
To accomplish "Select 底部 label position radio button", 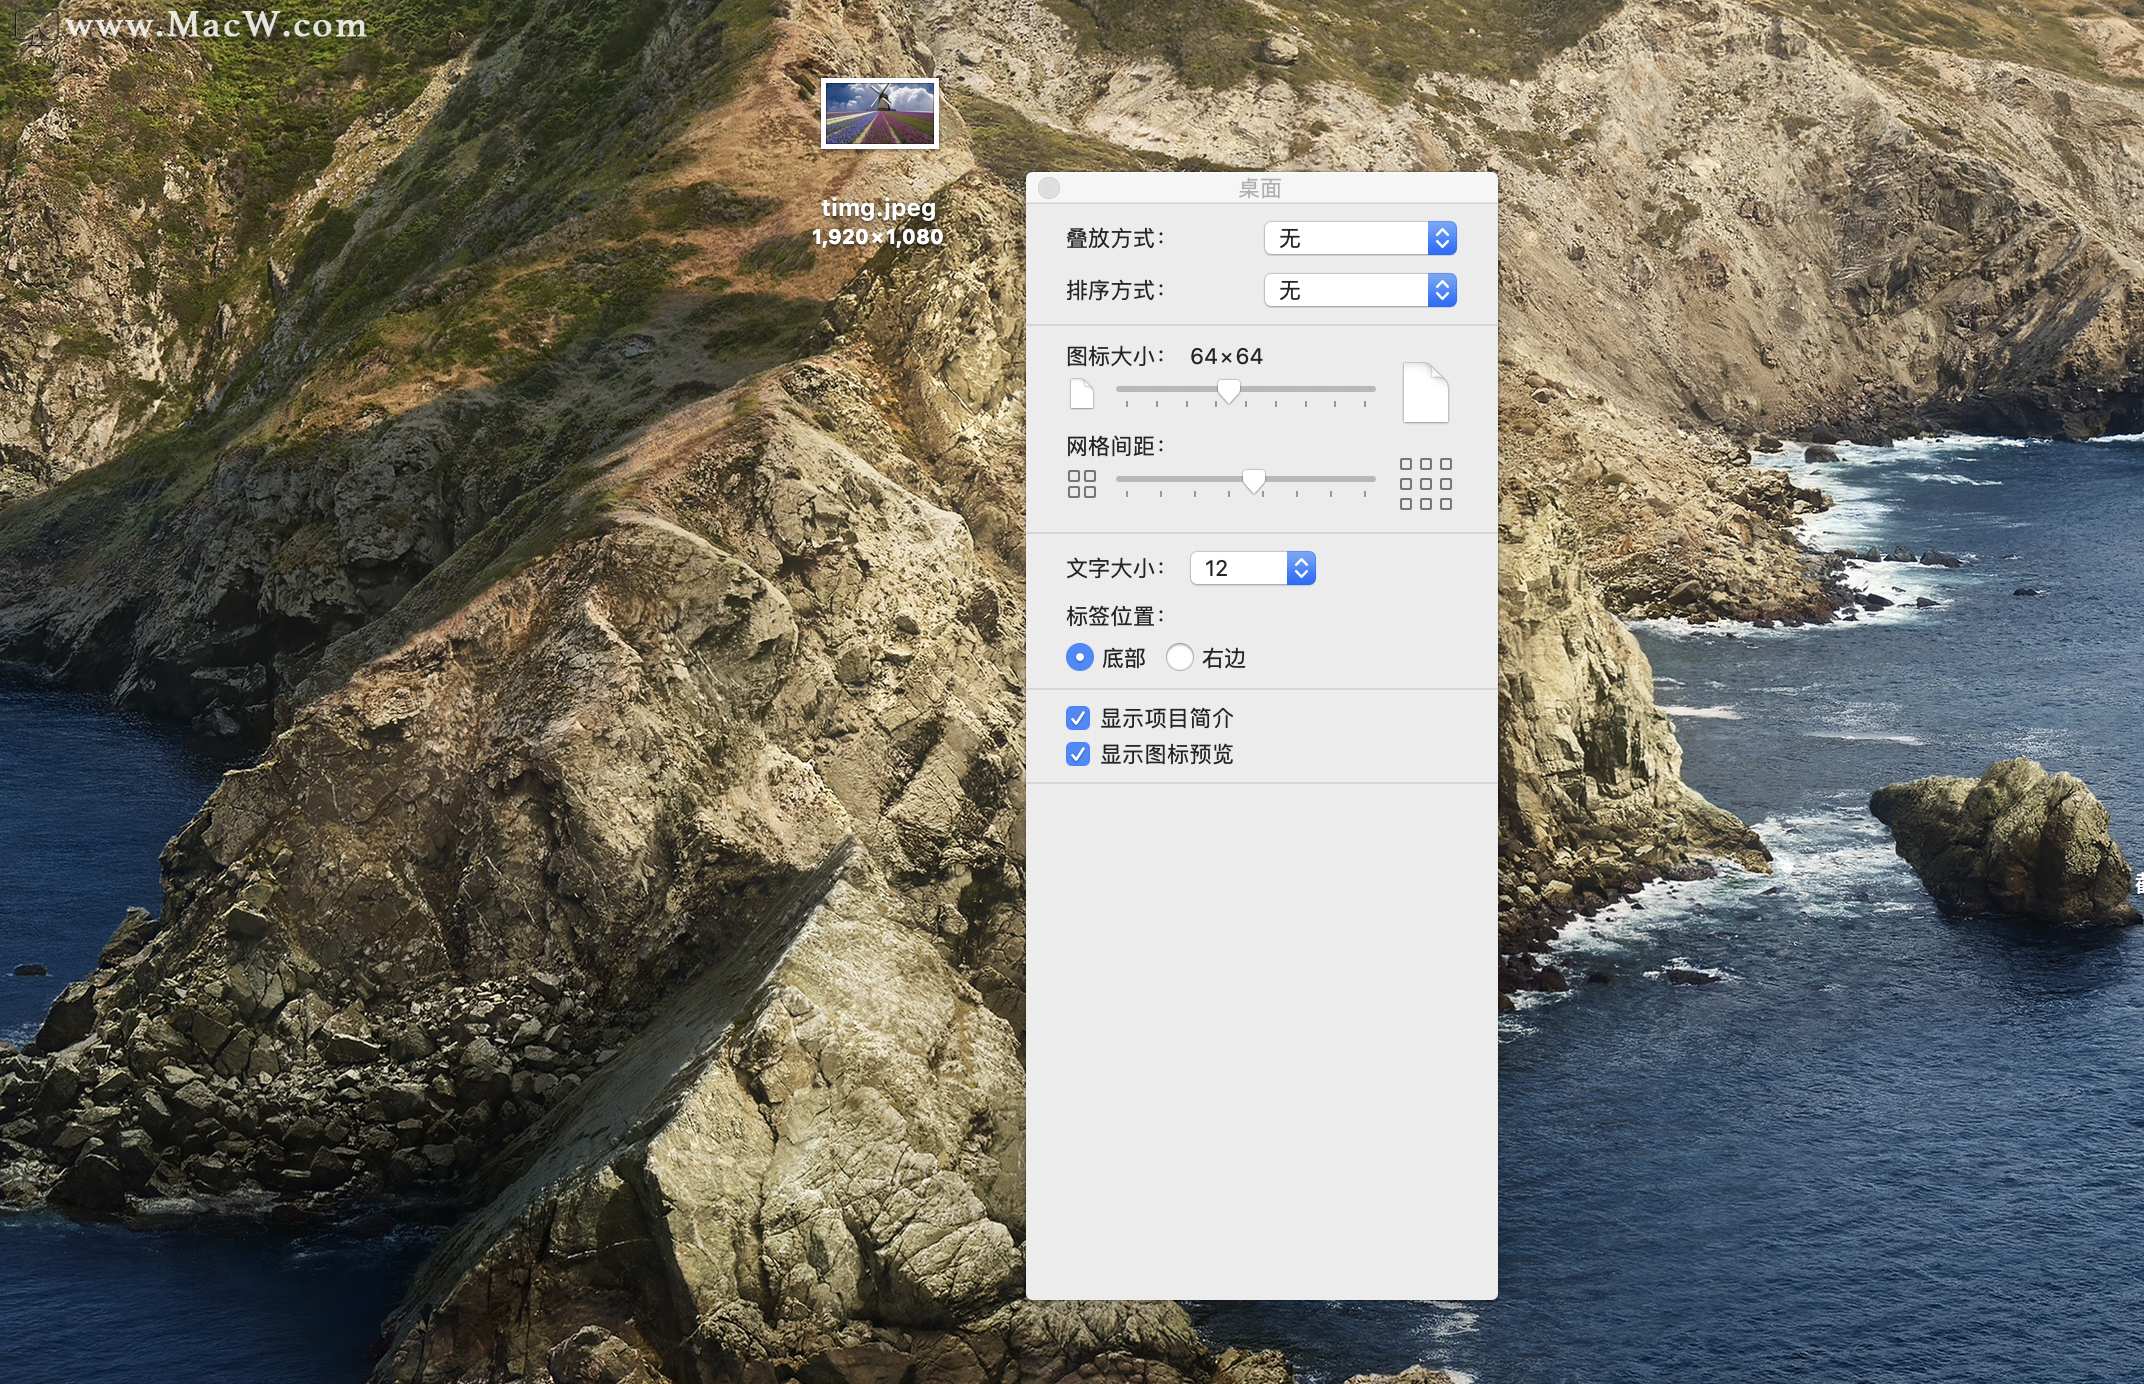I will click(x=1079, y=657).
